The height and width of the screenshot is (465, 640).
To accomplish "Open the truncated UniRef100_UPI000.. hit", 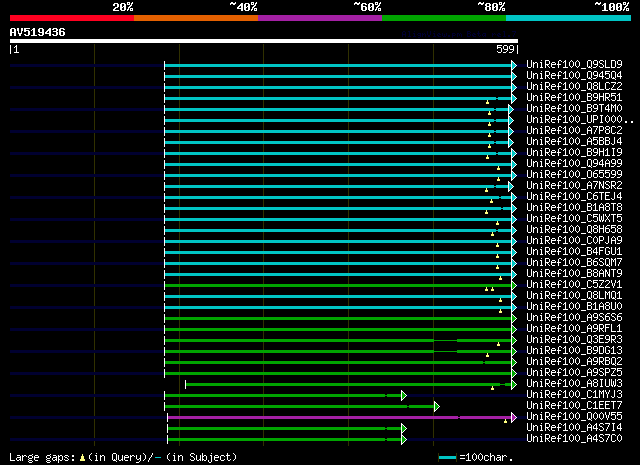I will coord(580,120).
